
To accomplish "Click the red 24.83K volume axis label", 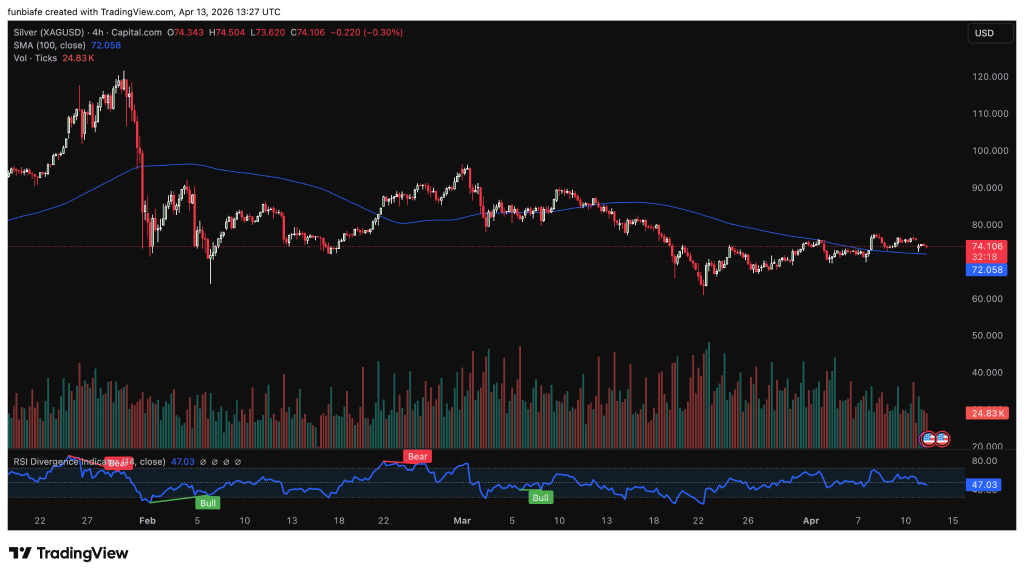I will [987, 413].
